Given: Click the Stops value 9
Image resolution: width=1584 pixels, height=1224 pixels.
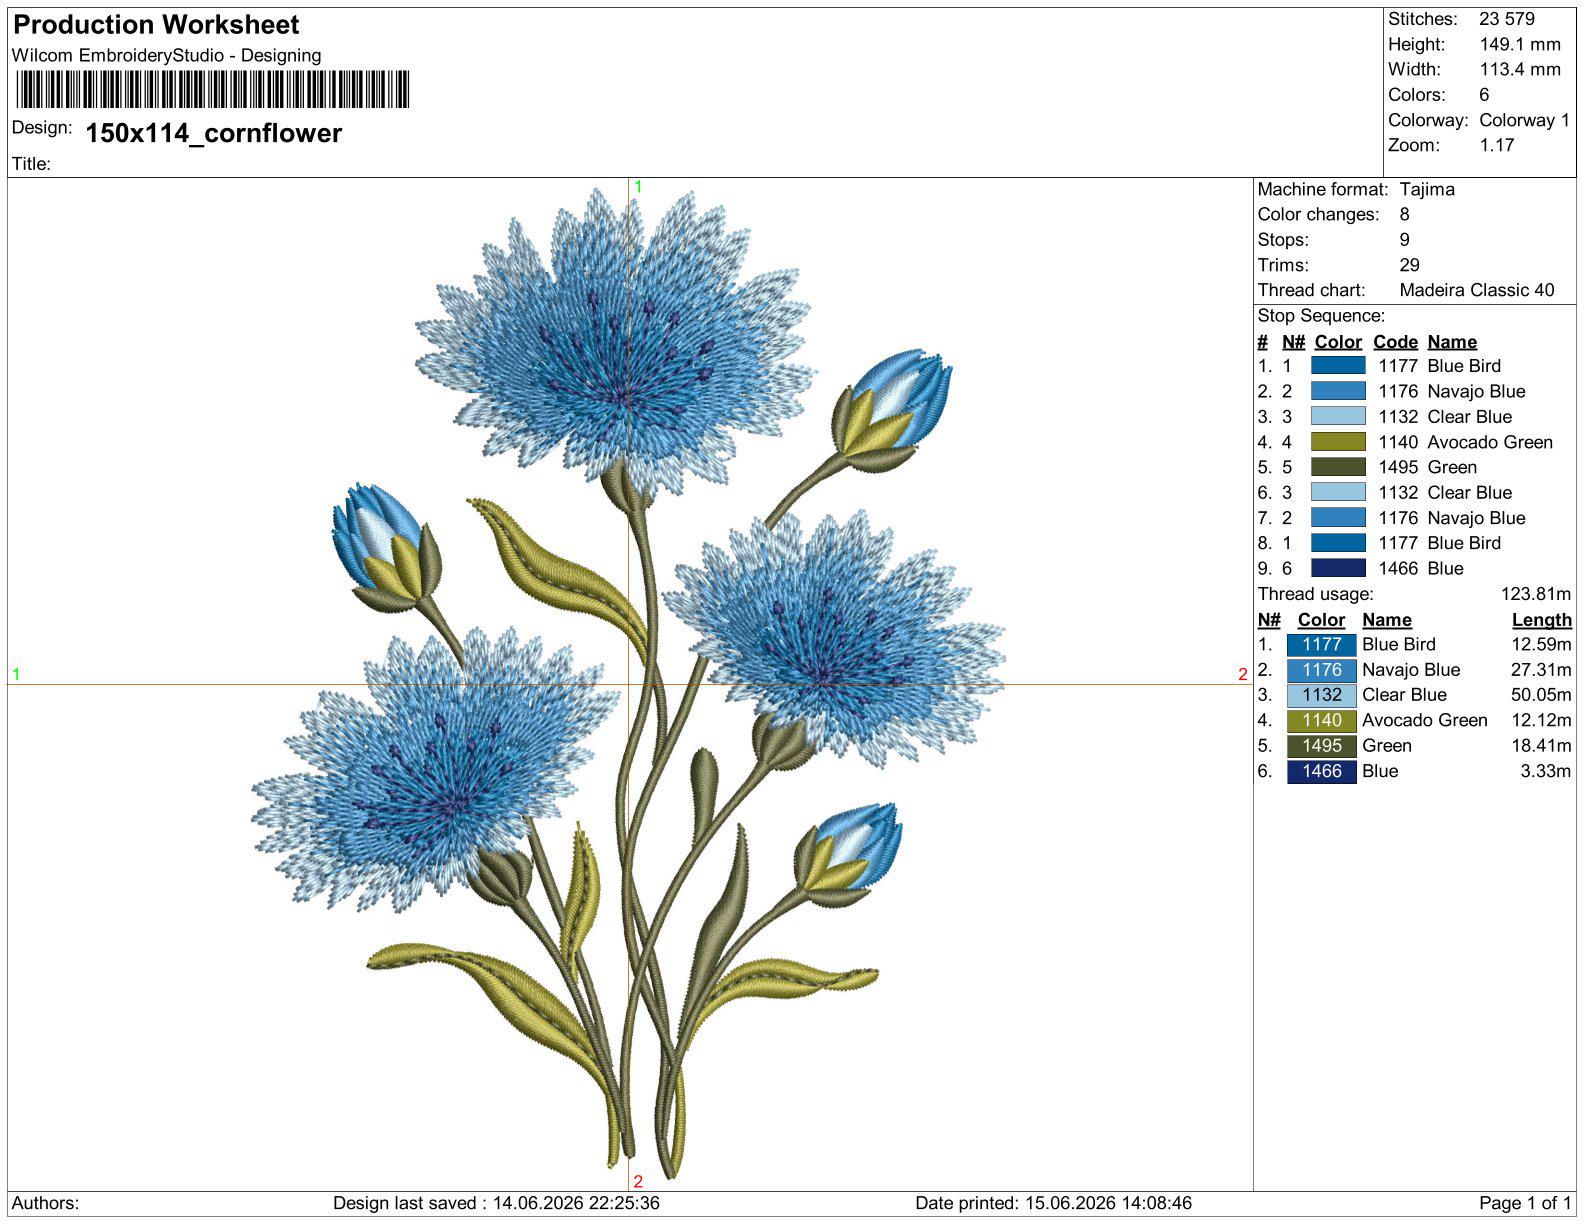Looking at the screenshot, I should point(1405,240).
